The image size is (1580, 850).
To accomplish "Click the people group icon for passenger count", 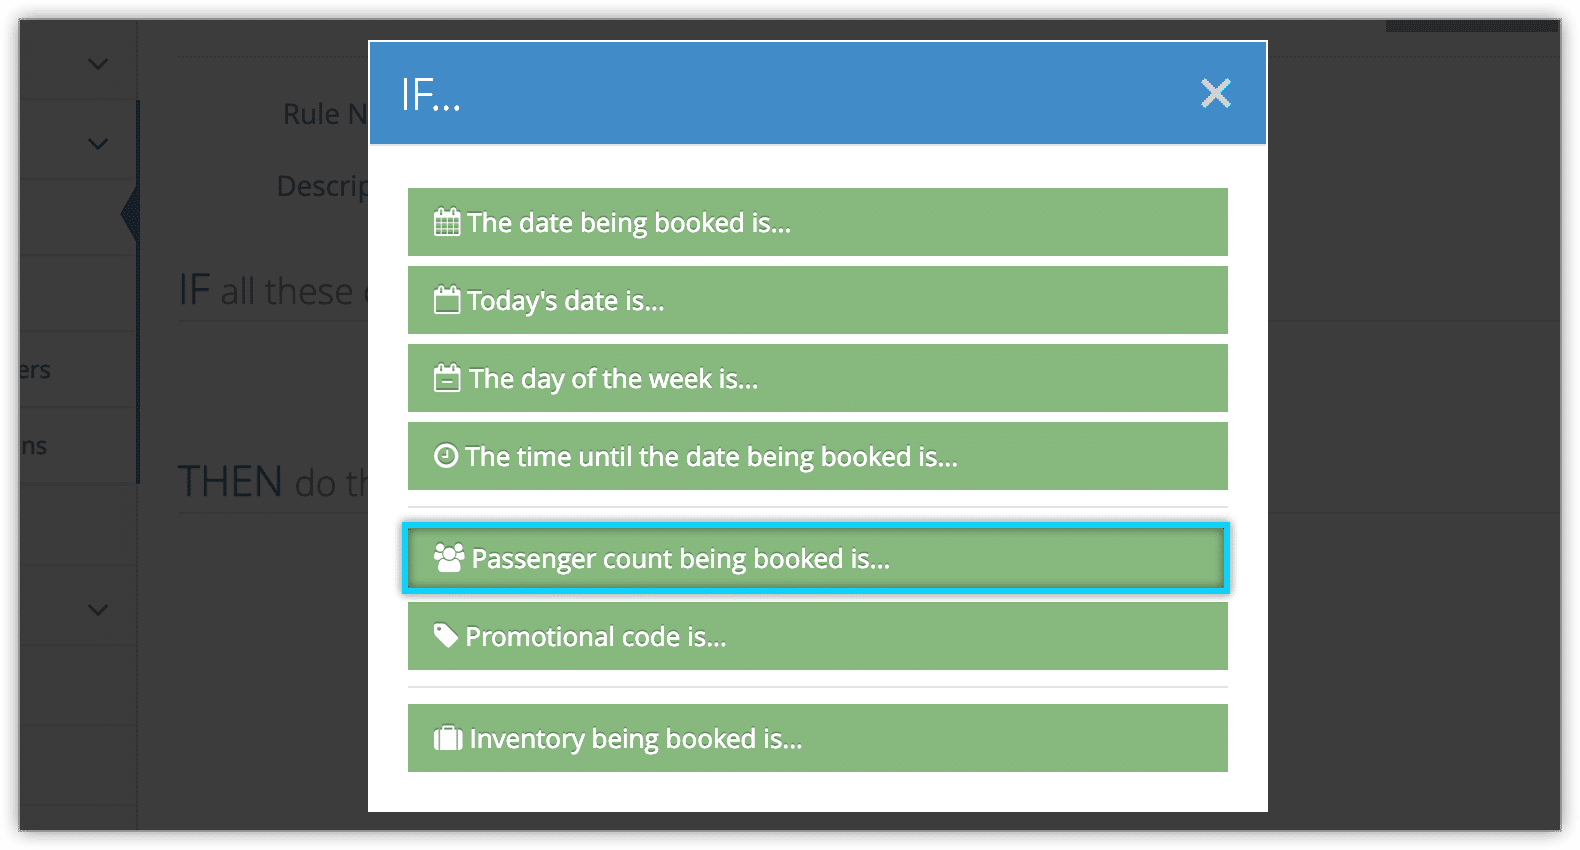I will pyautogui.click(x=449, y=558).
